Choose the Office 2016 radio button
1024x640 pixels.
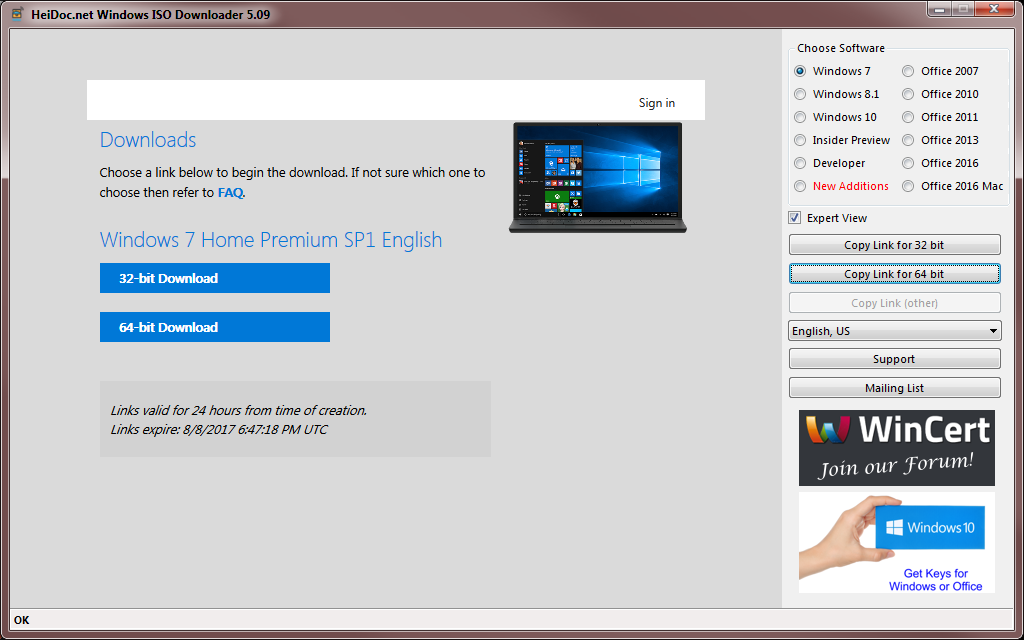908,163
